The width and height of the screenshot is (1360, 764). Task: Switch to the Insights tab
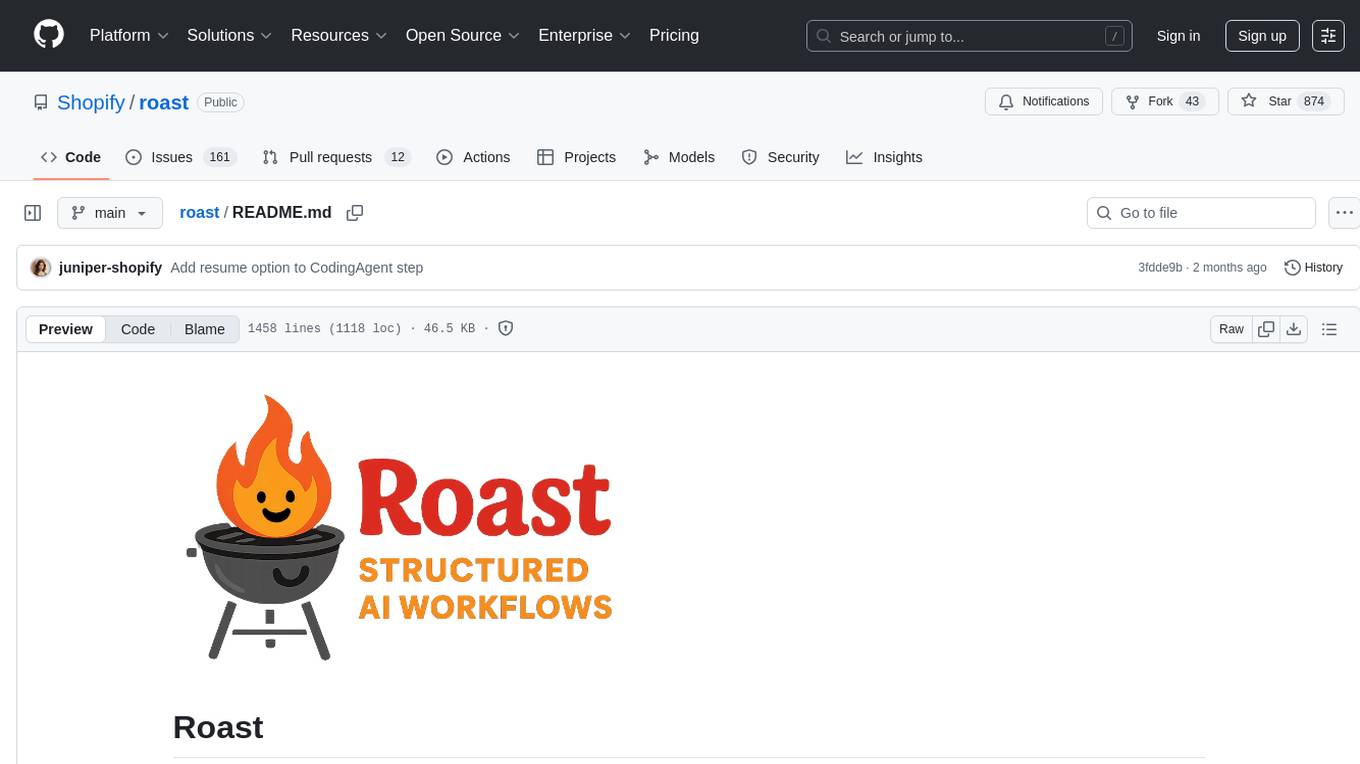(x=884, y=157)
